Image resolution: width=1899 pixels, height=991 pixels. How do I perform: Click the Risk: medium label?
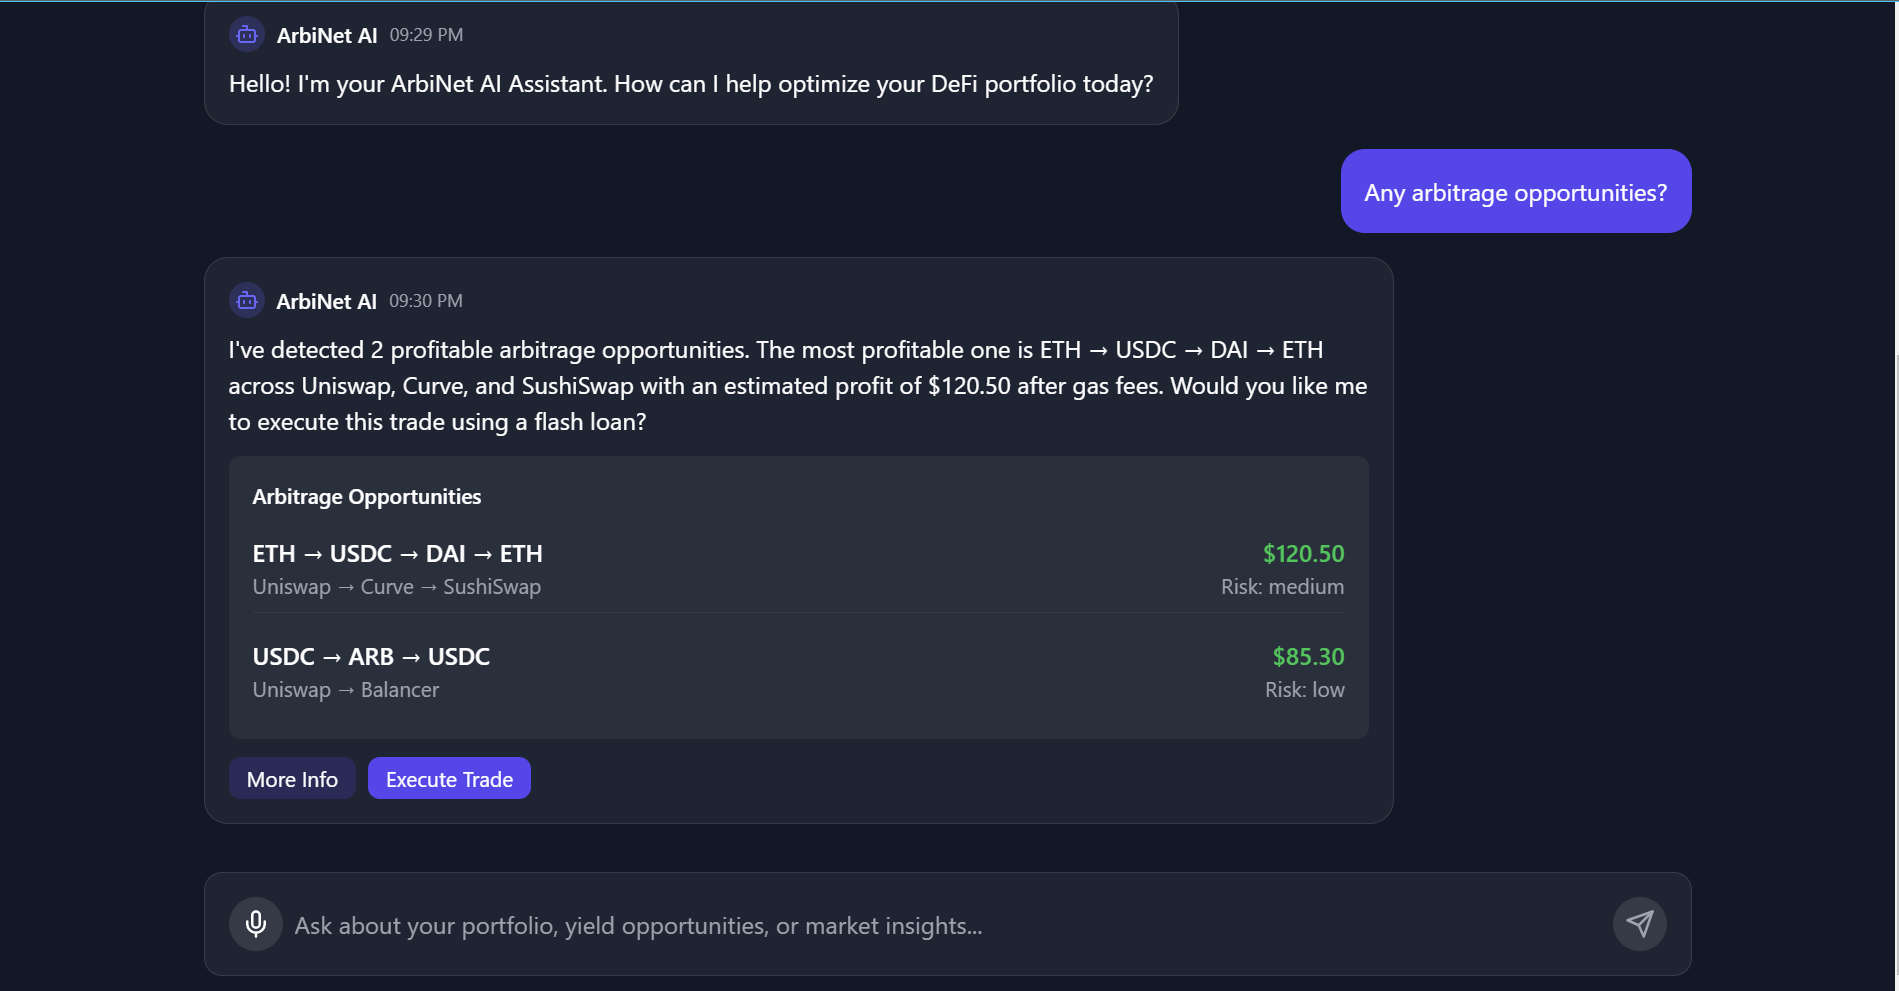click(1282, 587)
